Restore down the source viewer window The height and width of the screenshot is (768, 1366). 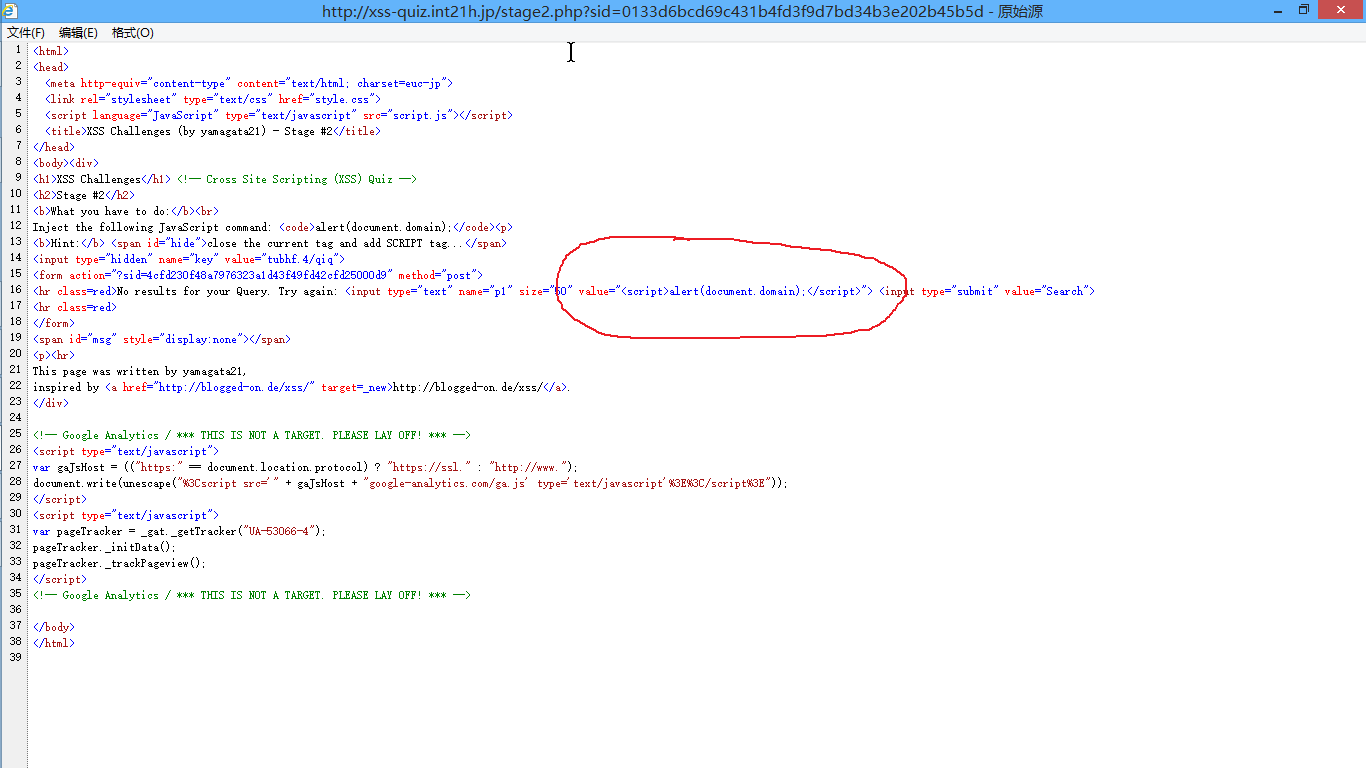click(x=1304, y=10)
